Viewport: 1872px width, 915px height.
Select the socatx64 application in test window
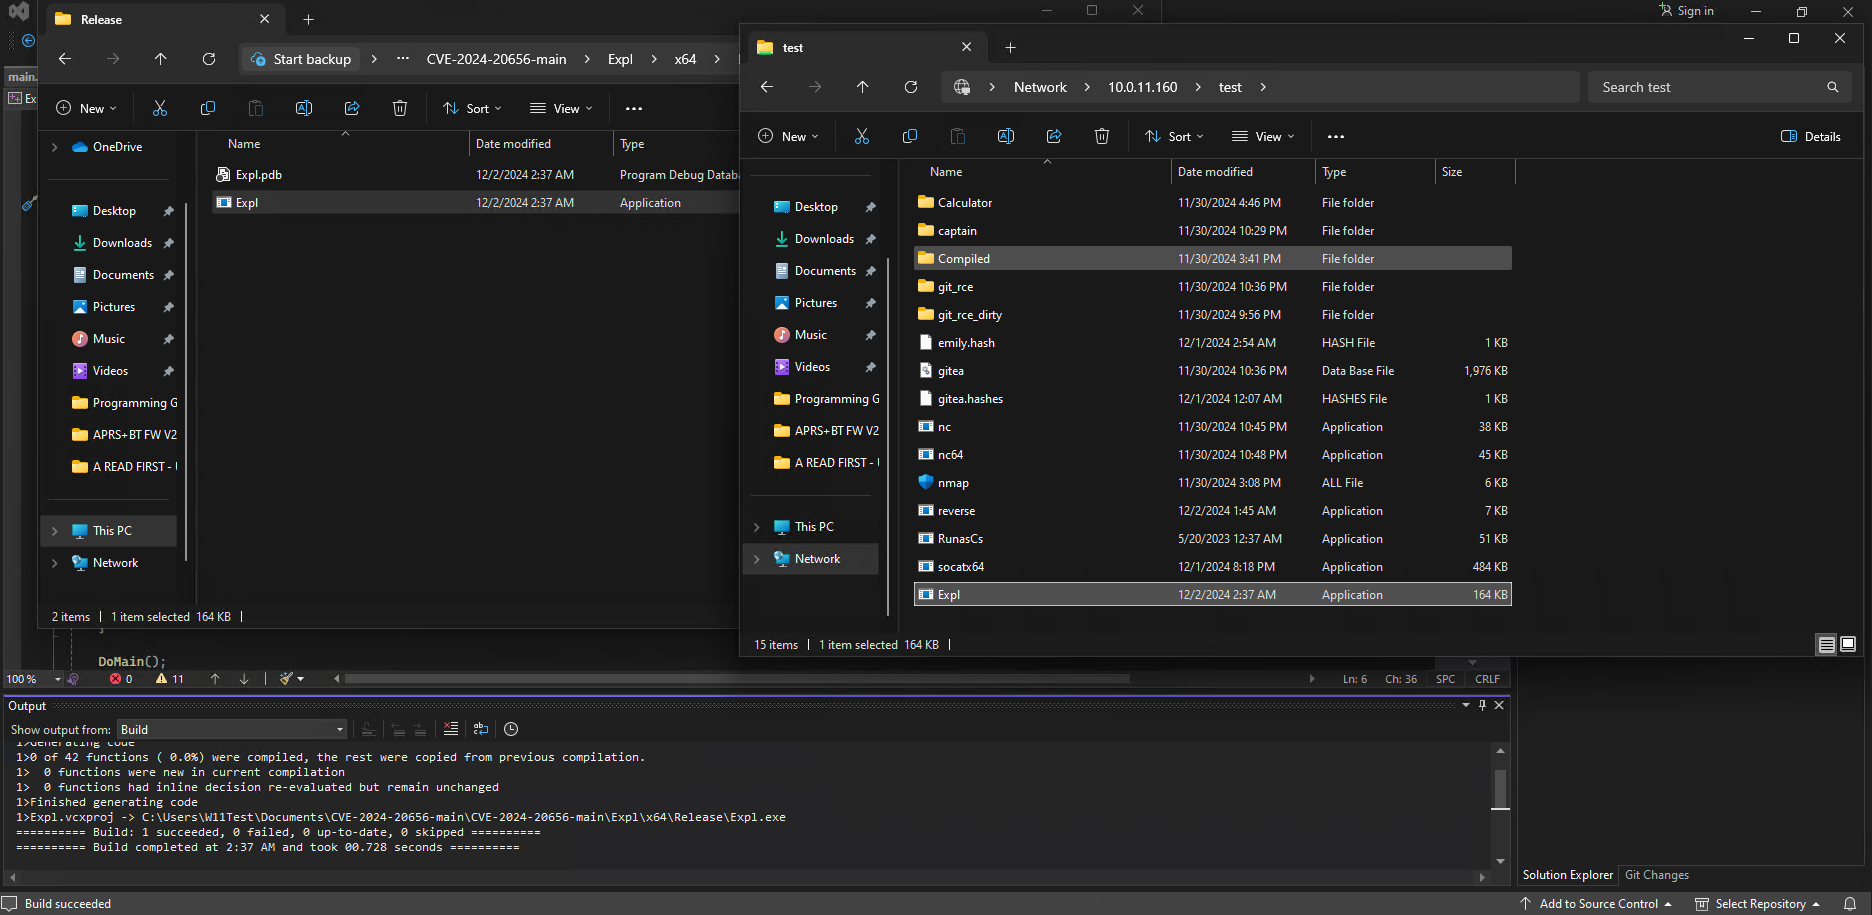(1212, 567)
